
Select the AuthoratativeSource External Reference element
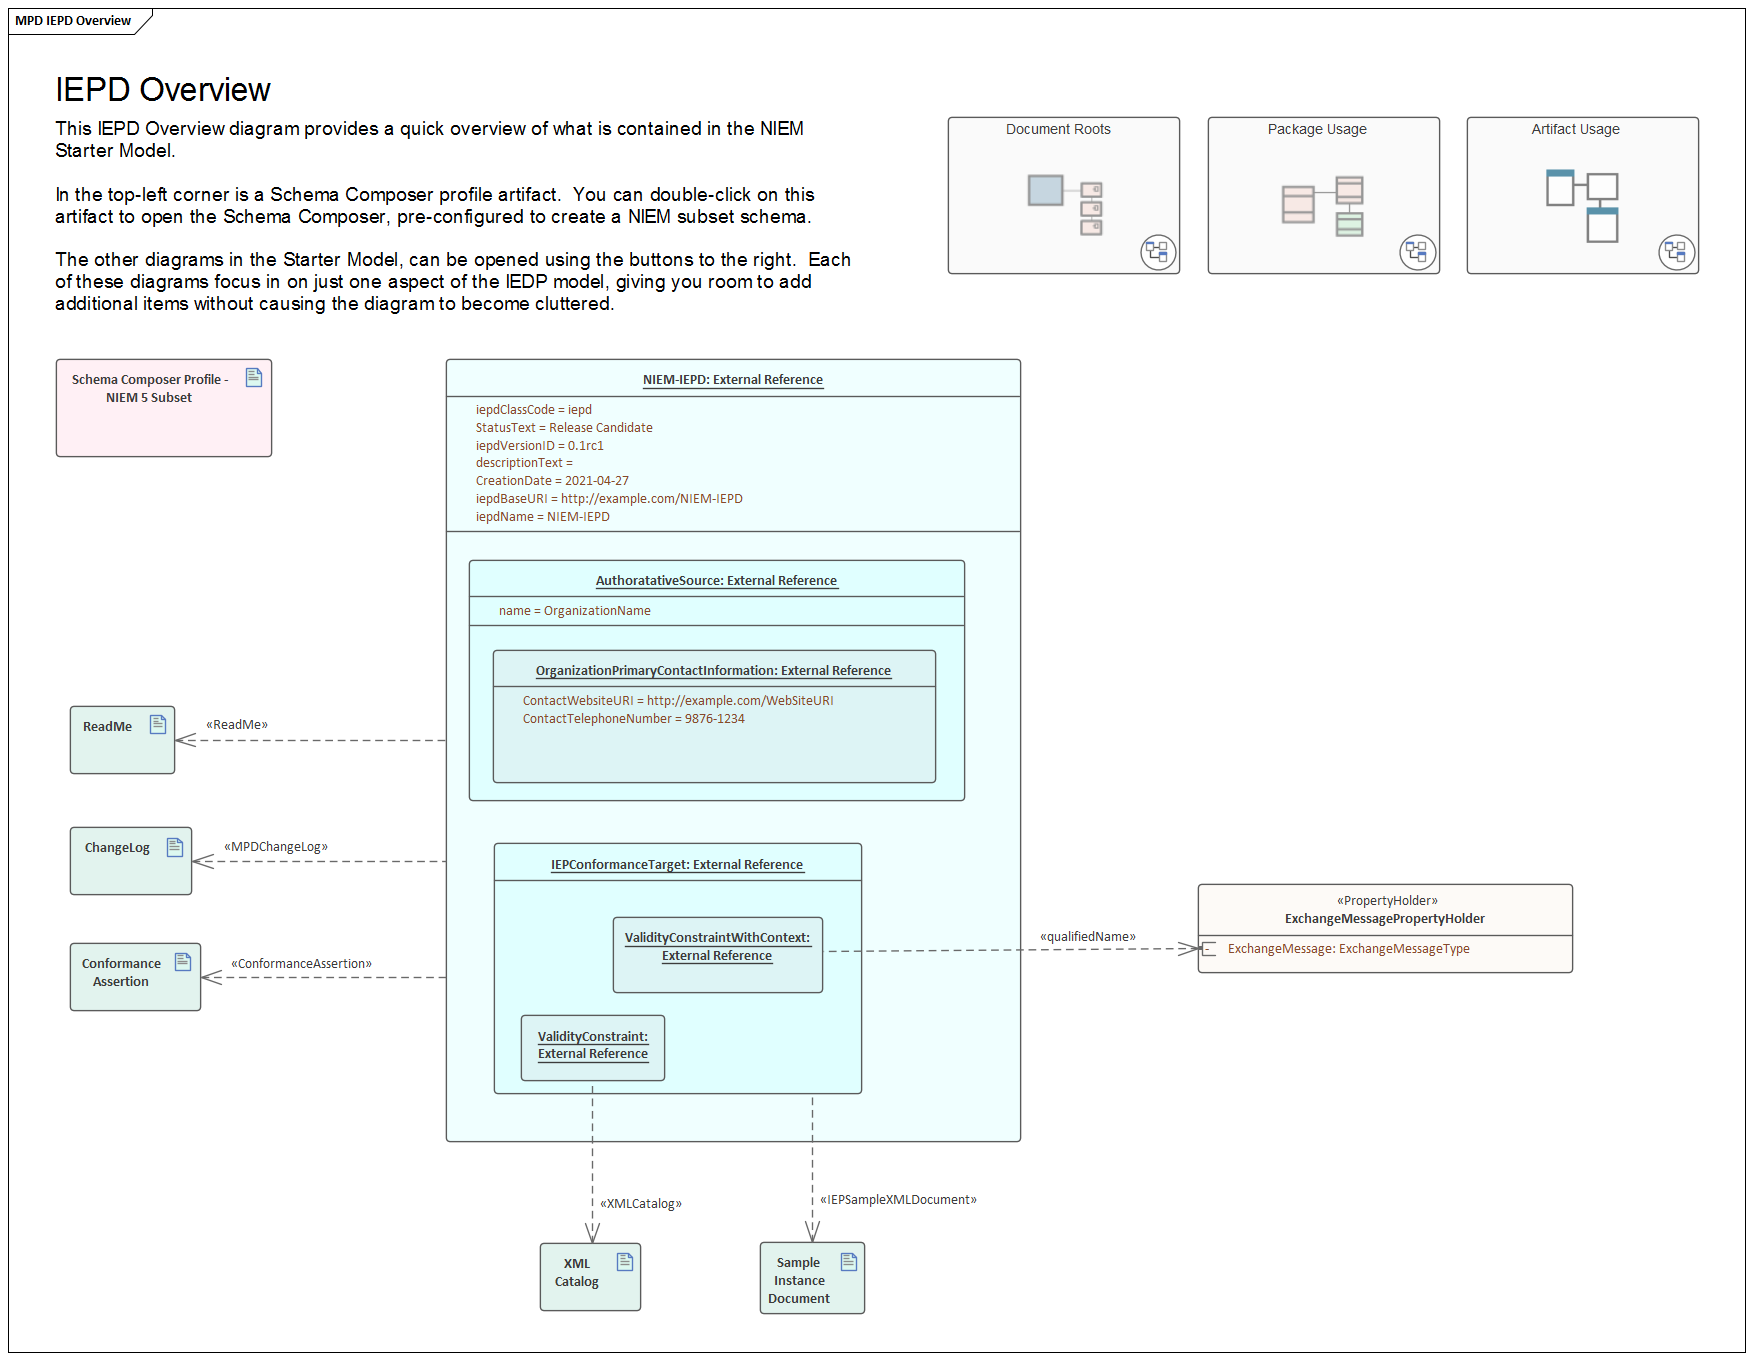(716, 581)
